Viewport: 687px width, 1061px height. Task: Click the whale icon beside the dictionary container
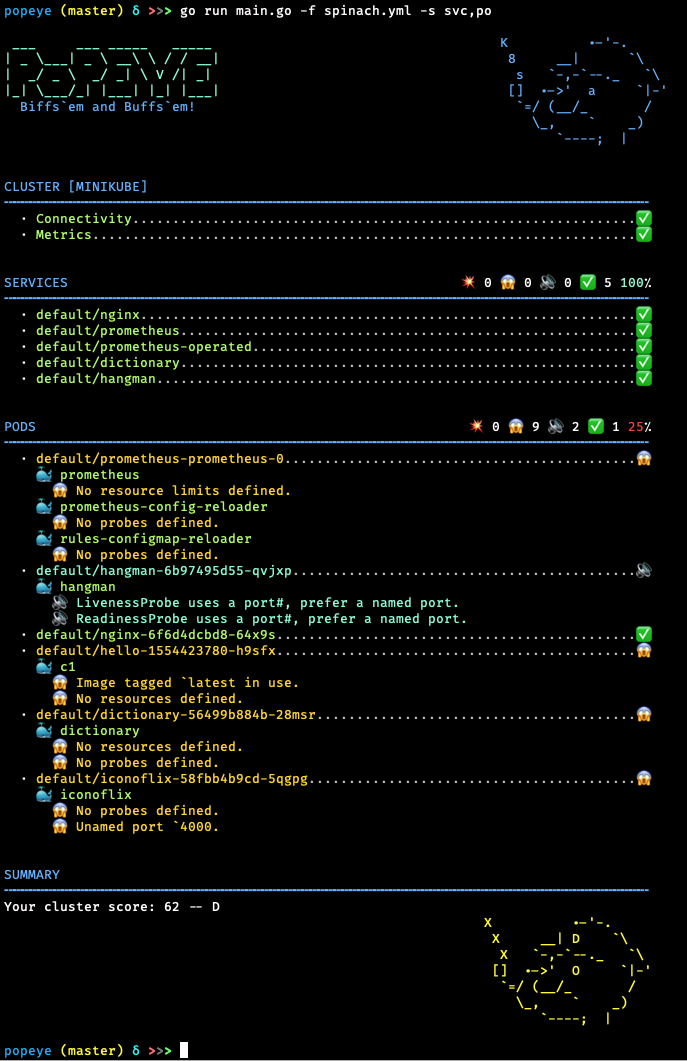click(45, 731)
